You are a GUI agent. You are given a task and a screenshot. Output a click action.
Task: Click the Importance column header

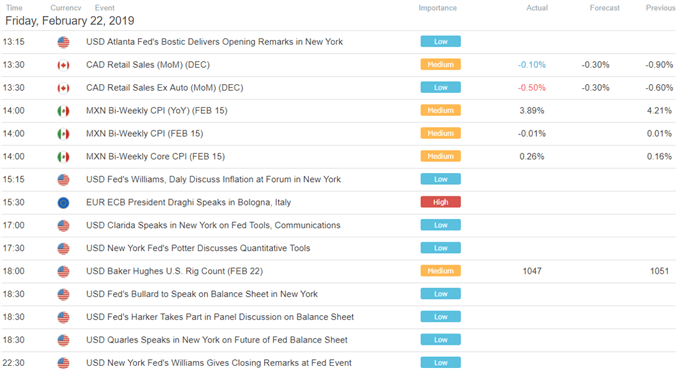438,8
